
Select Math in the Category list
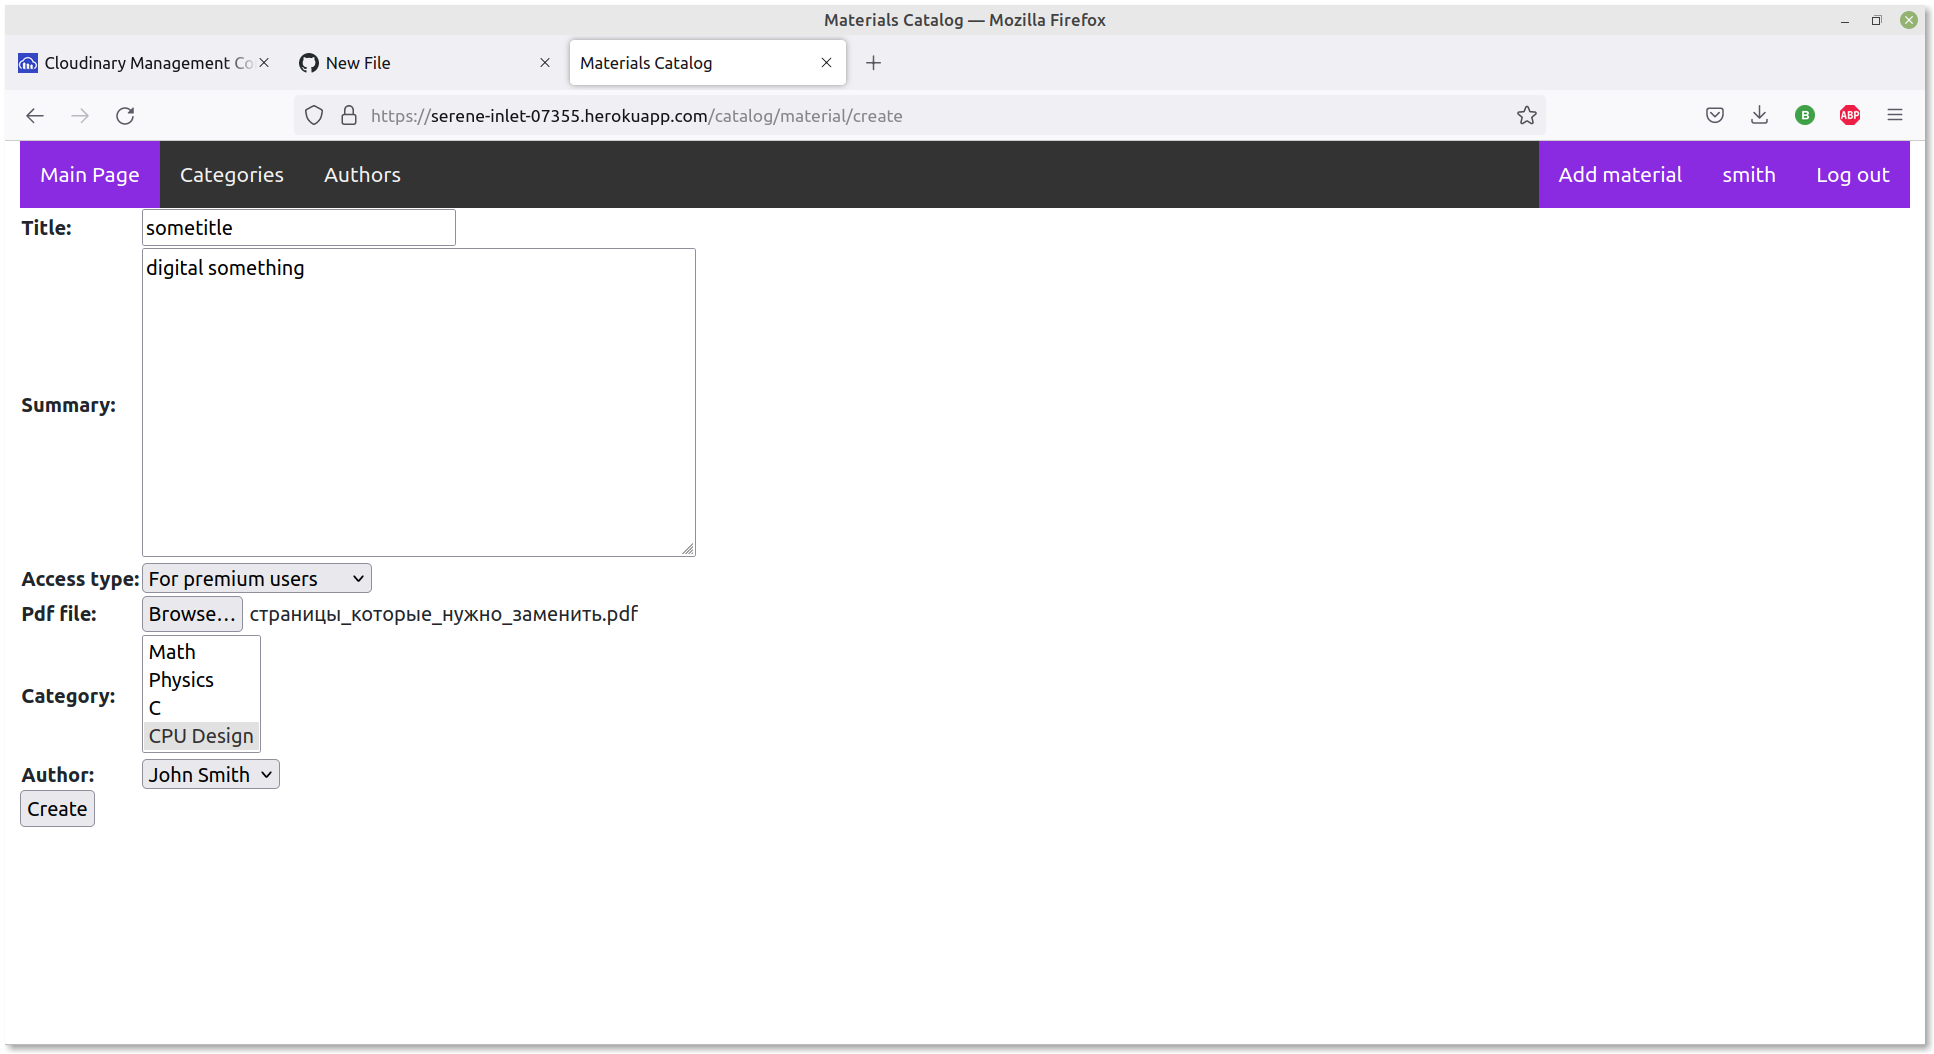(x=201, y=652)
